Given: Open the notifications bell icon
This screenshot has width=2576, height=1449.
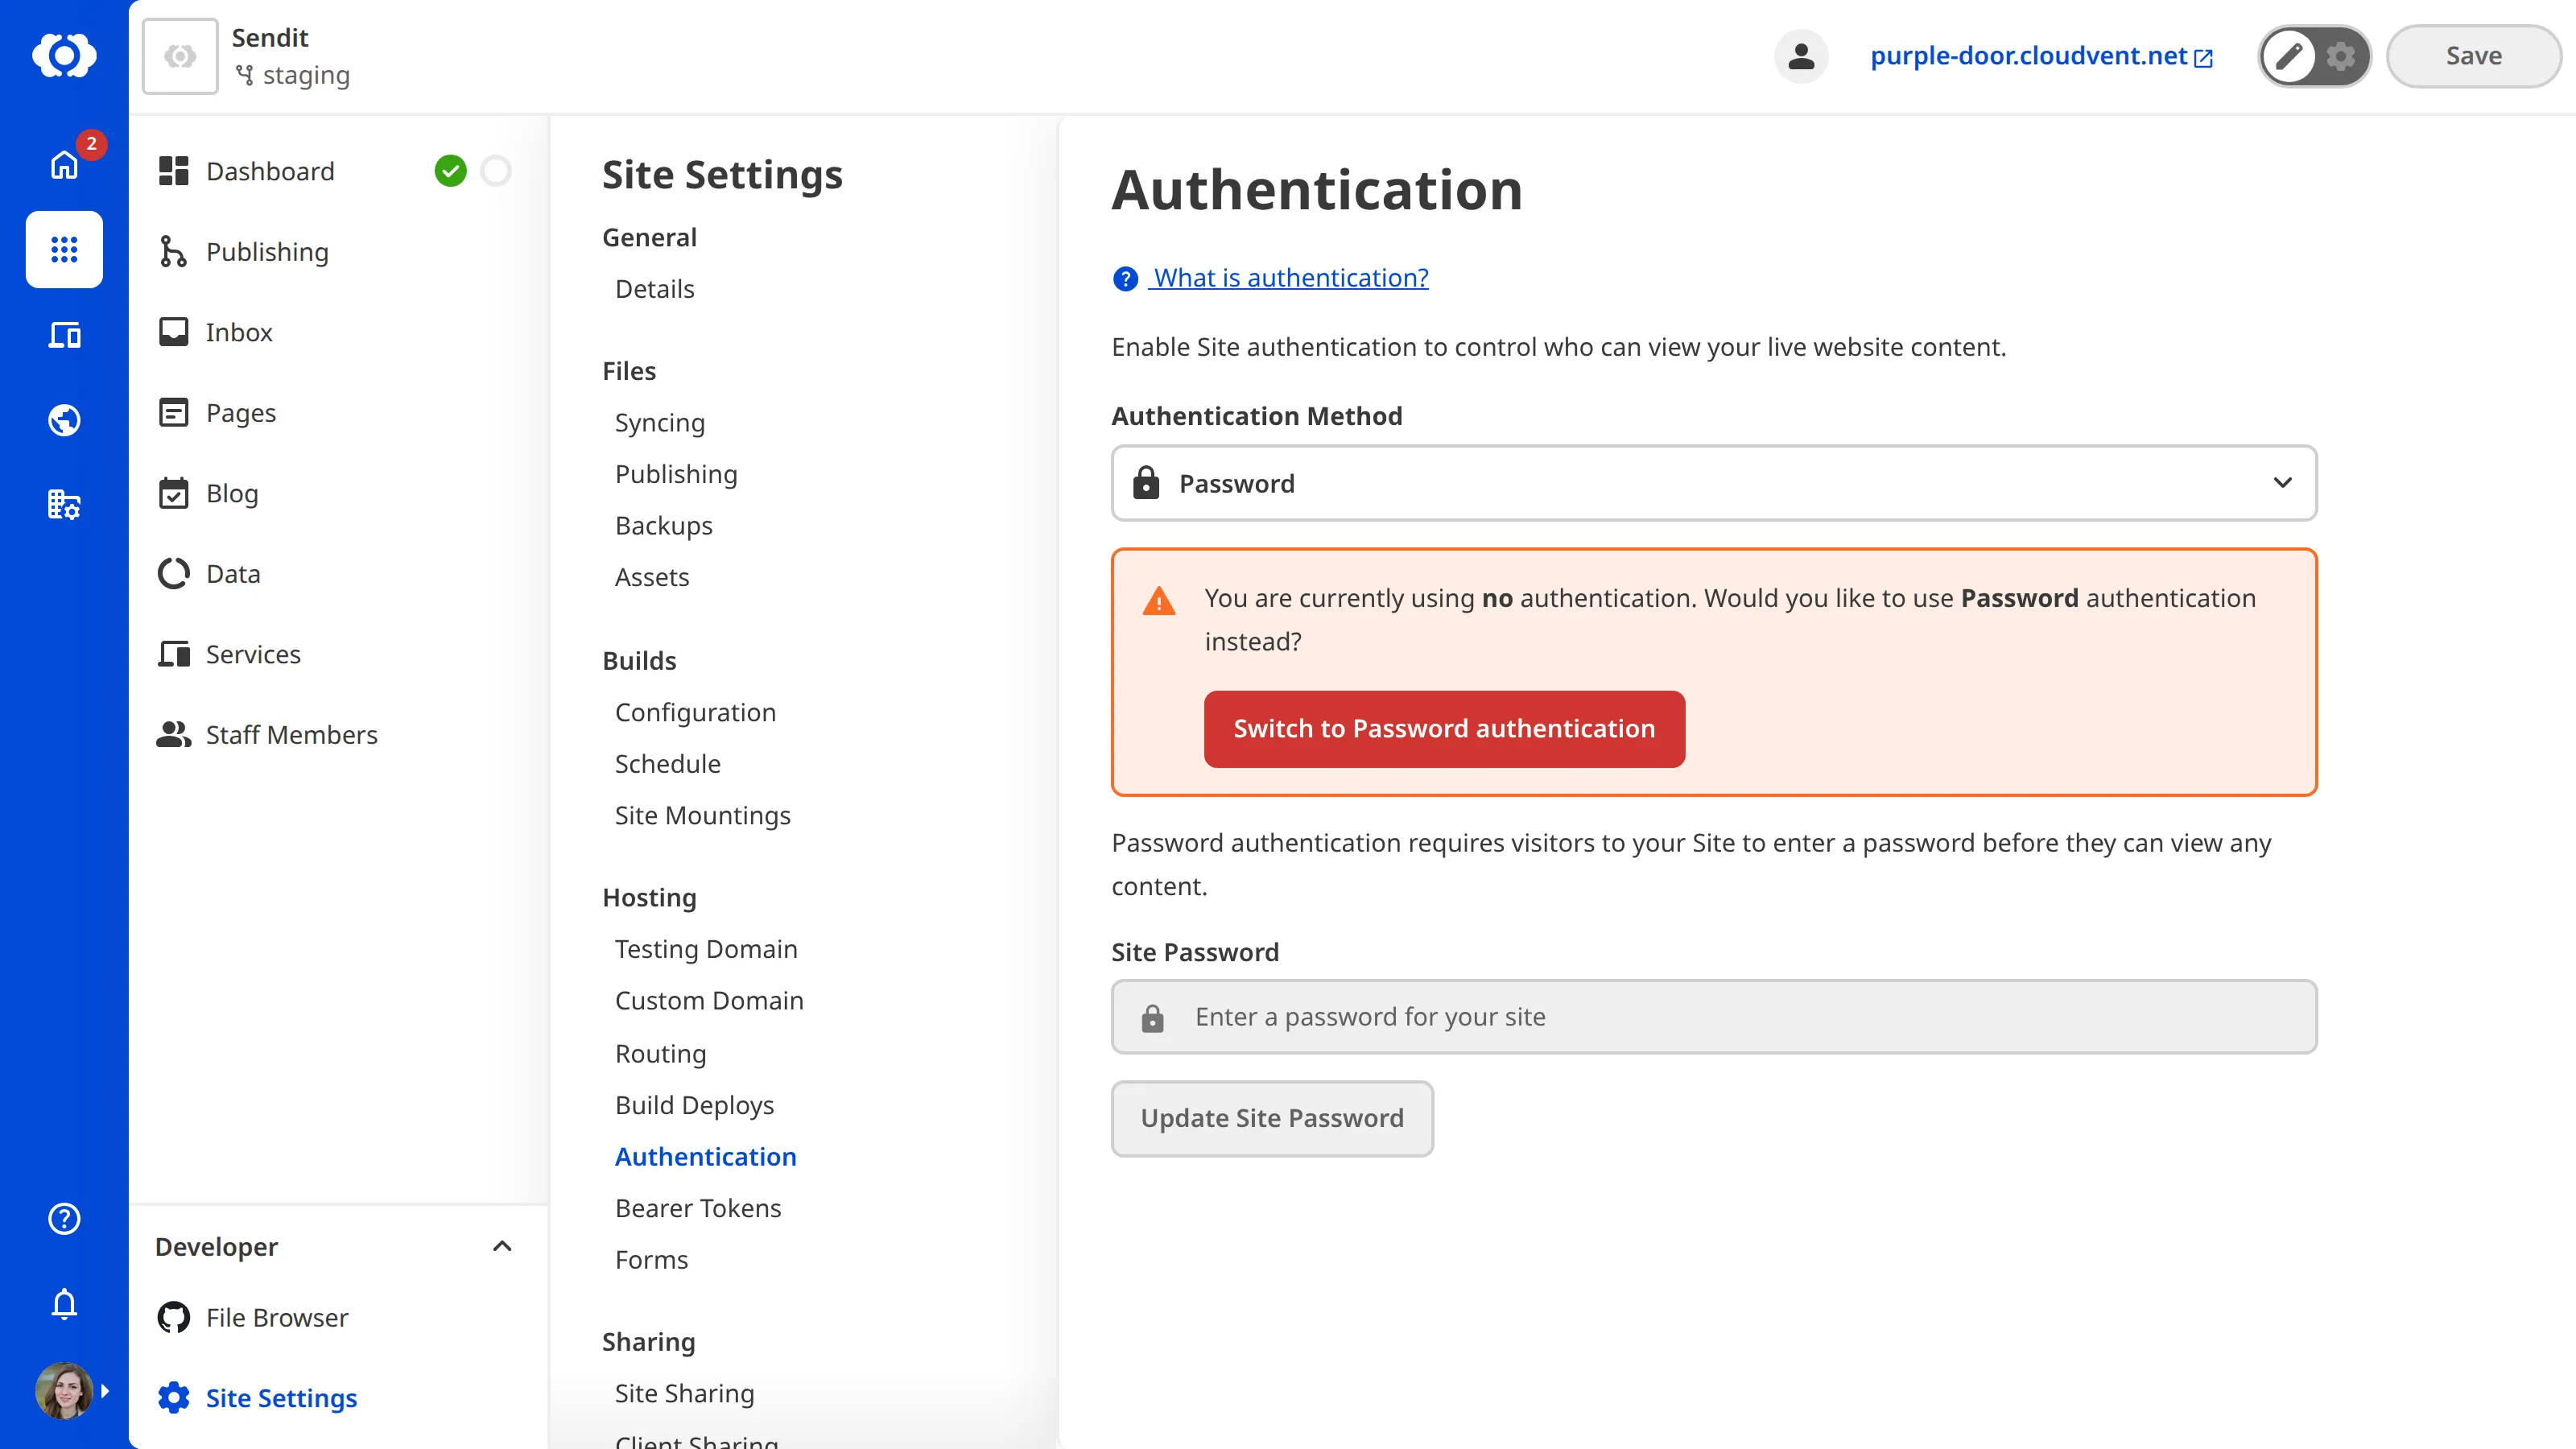Looking at the screenshot, I should tap(64, 1303).
